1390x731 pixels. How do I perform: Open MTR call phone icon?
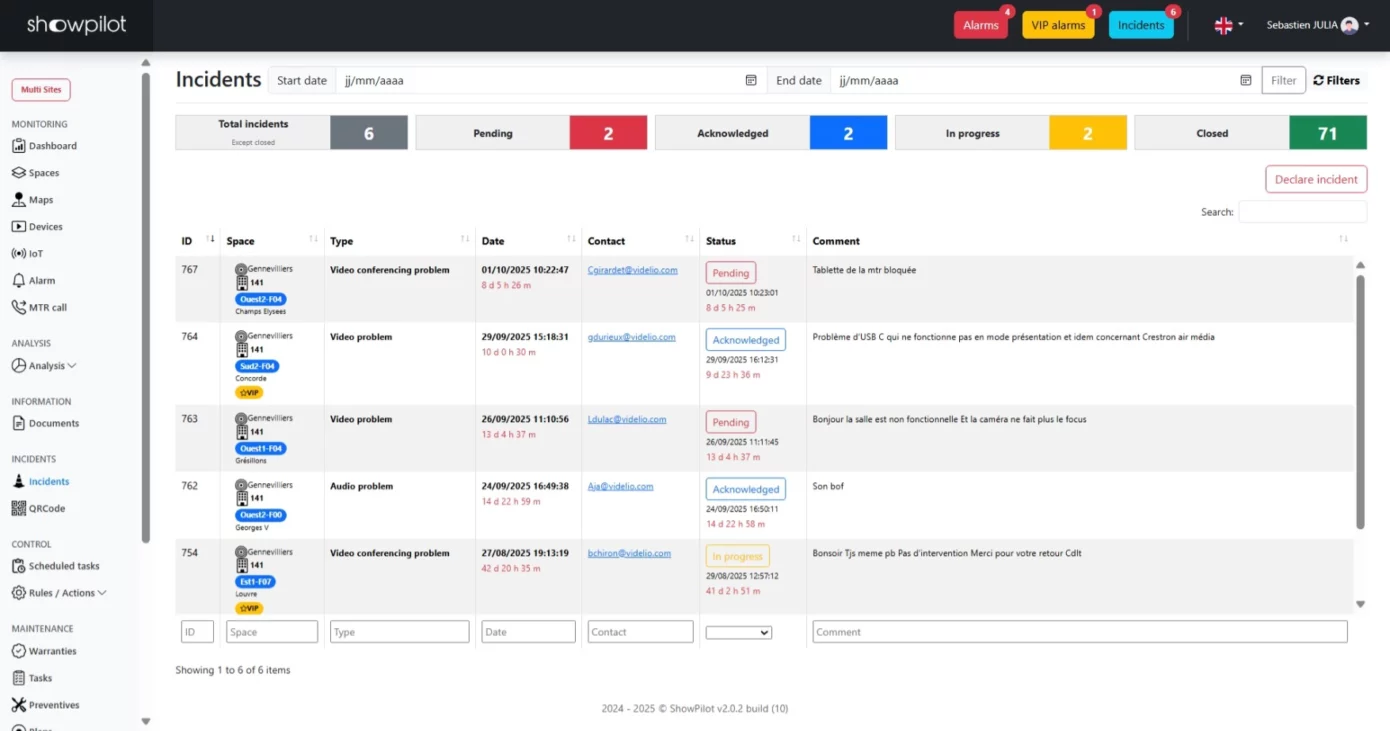[18, 308]
